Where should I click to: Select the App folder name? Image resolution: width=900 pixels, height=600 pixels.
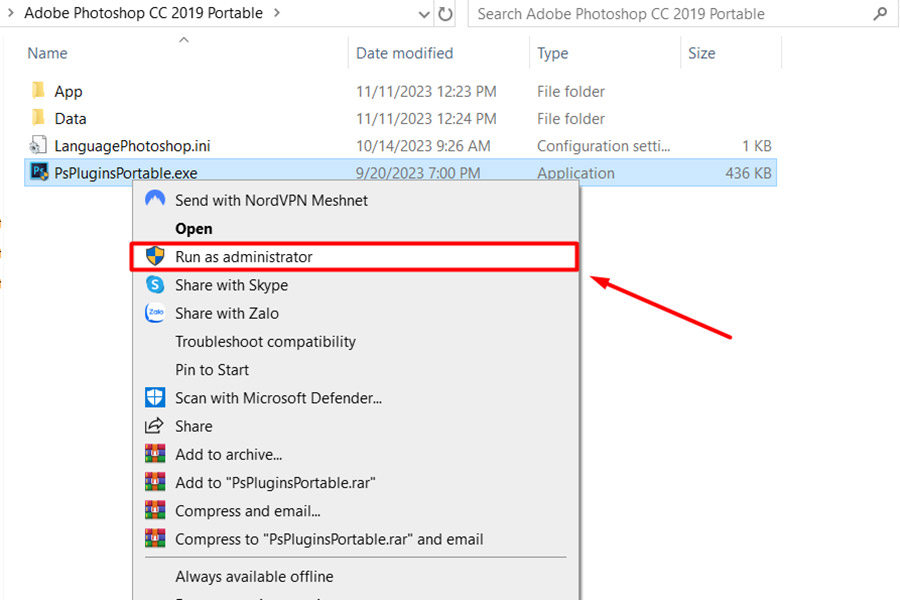point(68,91)
